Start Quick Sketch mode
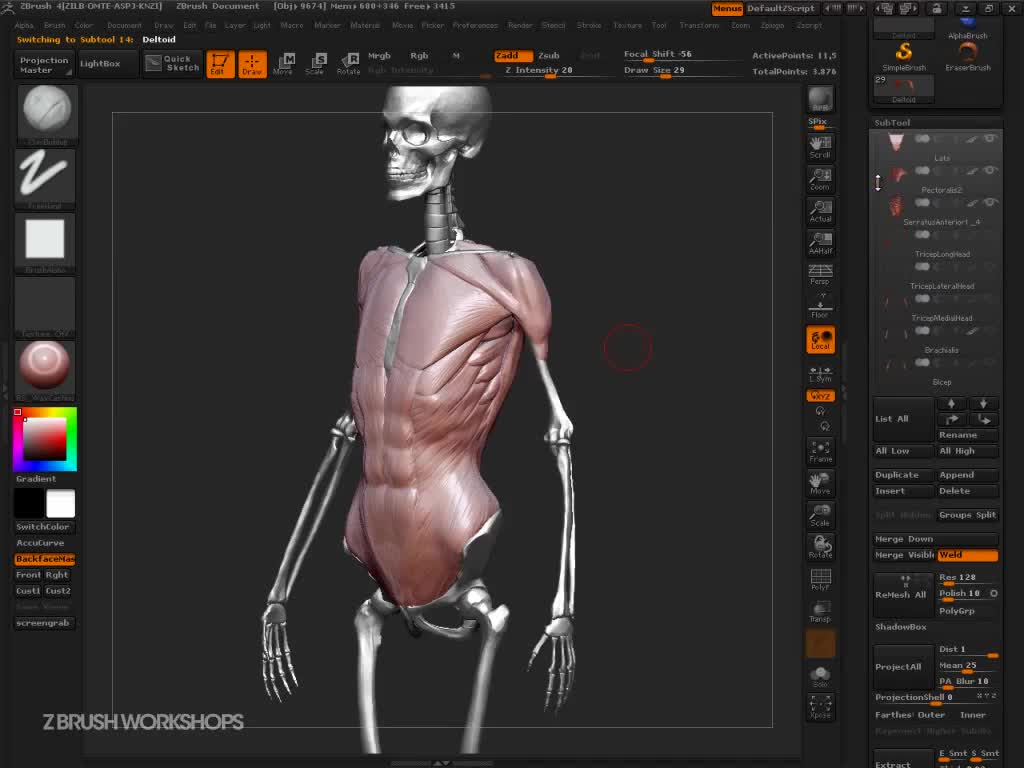The image size is (1024, 768). pos(173,64)
